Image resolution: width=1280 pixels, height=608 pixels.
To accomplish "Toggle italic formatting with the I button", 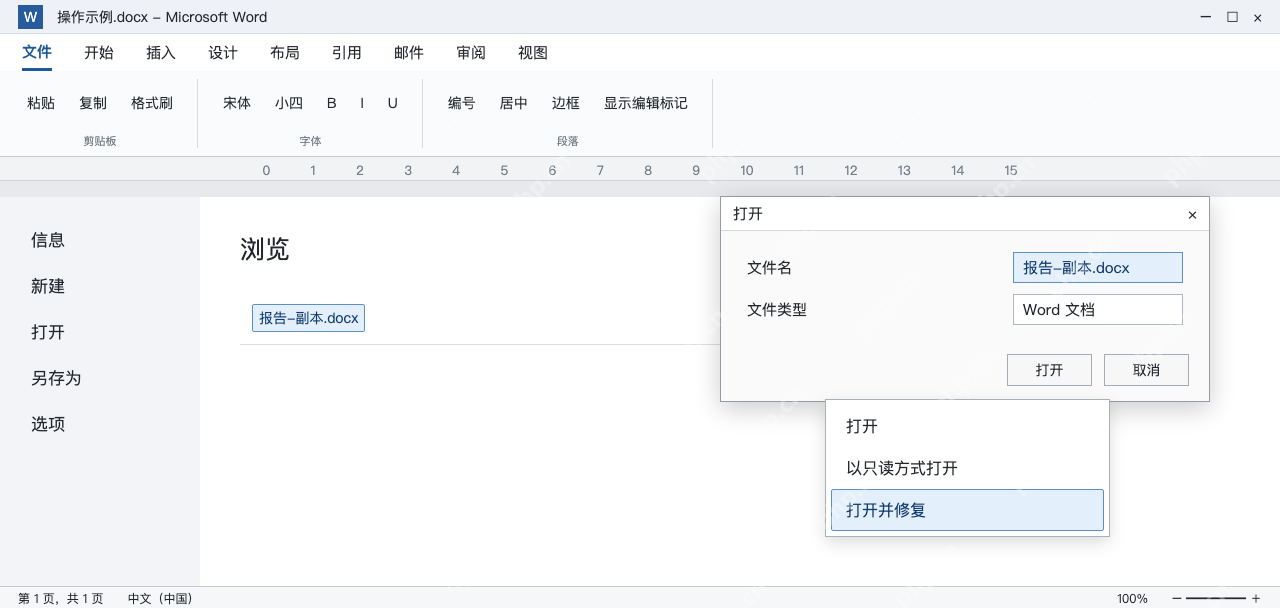I will tap(362, 103).
